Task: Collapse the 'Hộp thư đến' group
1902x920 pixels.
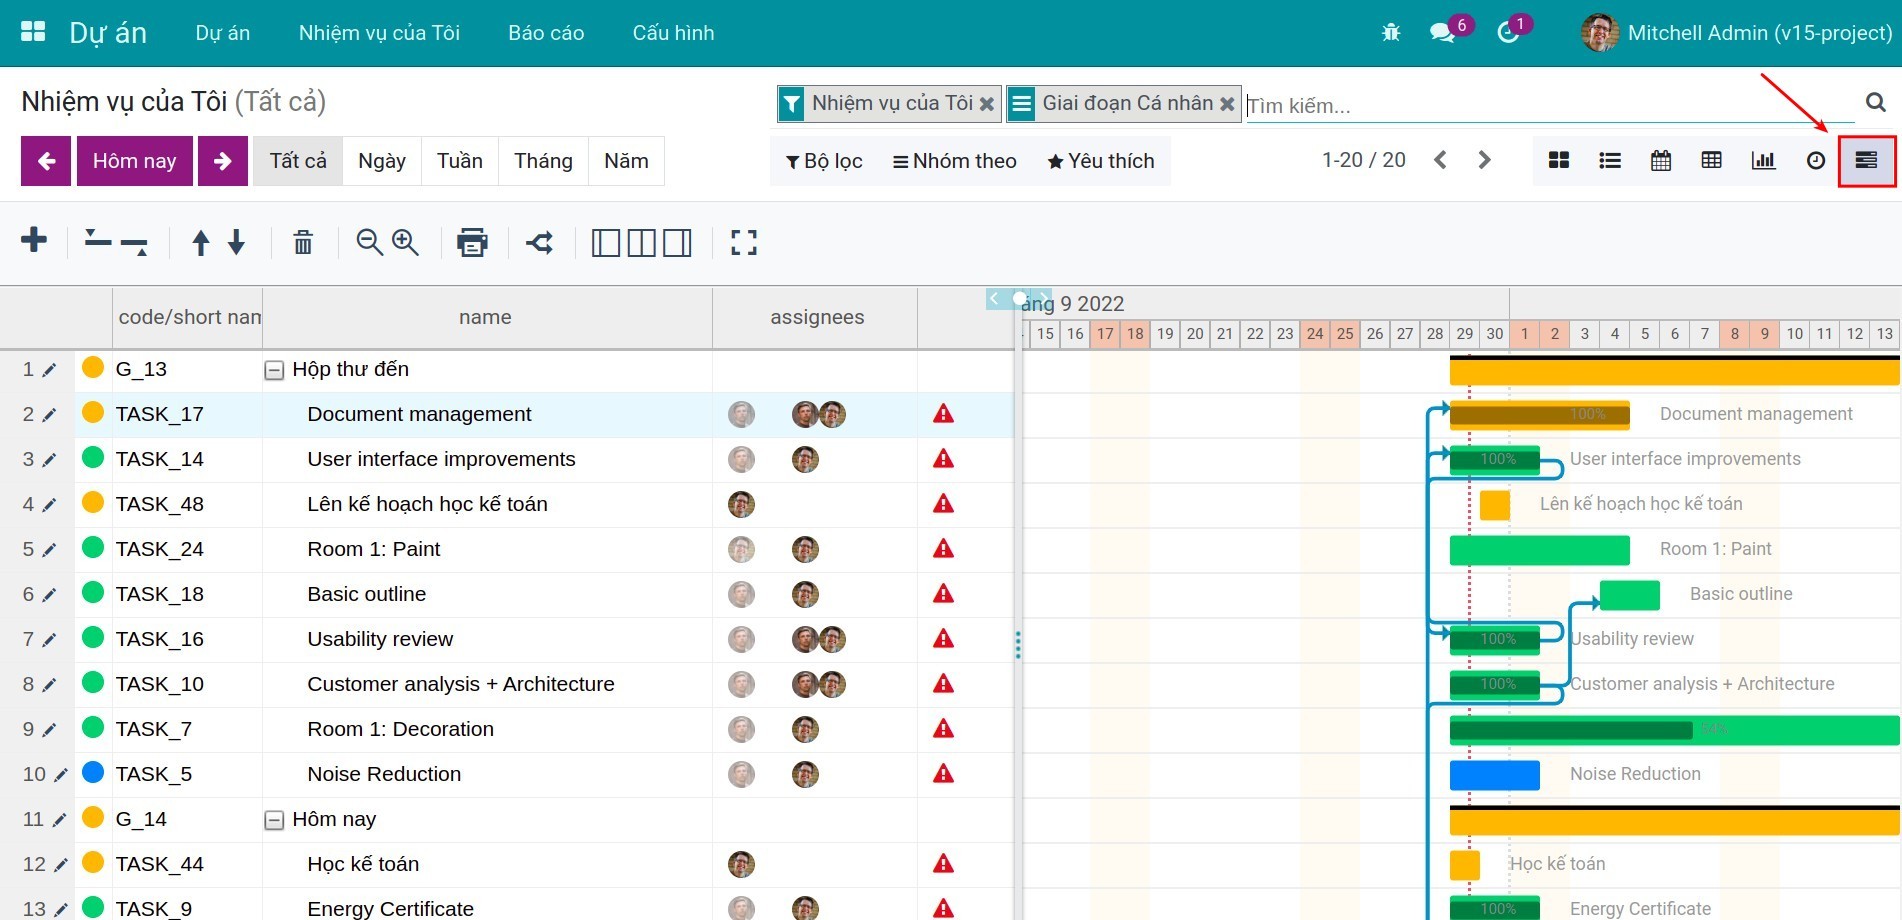Action: click(x=274, y=370)
